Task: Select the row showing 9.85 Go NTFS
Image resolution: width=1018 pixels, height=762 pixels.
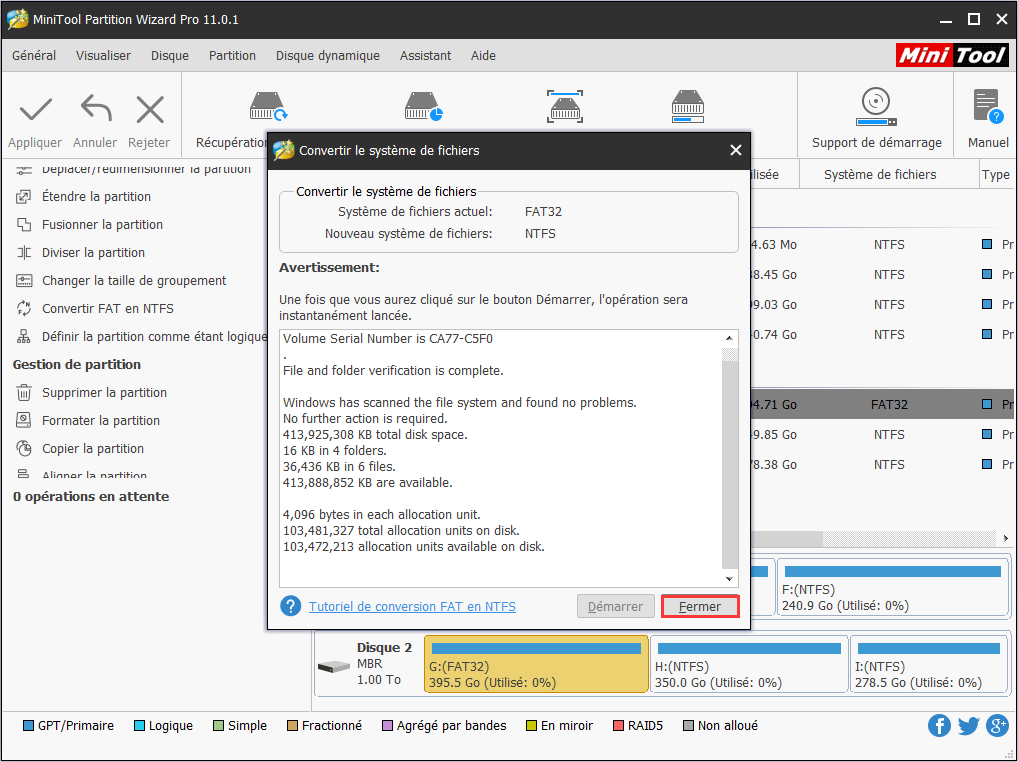Action: pos(882,434)
